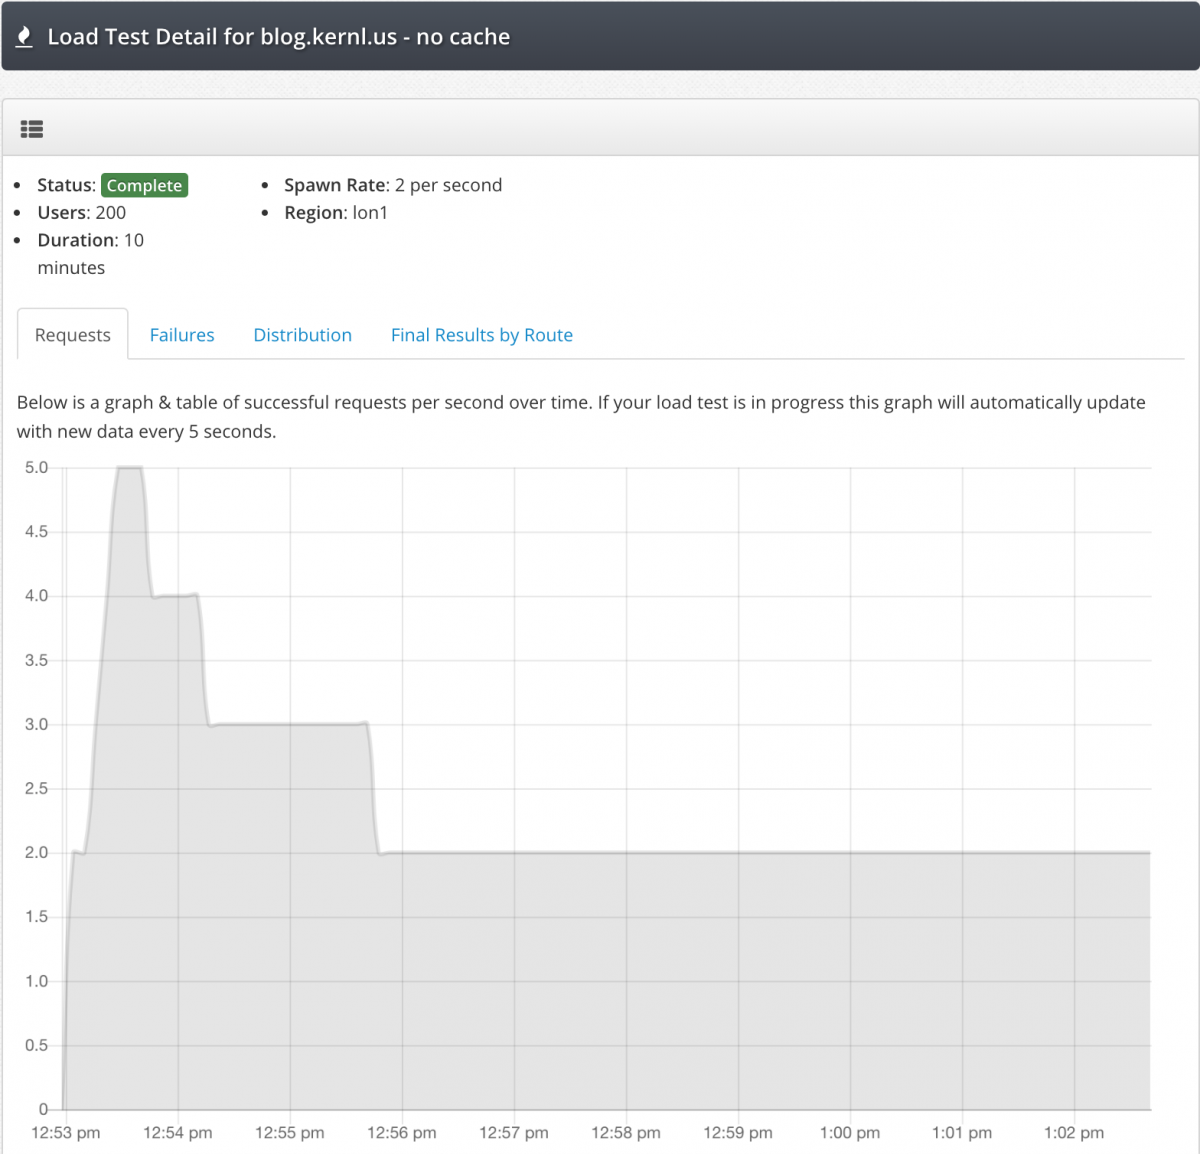Click the graph peak at 5.0 requests
The width and height of the screenshot is (1200, 1154).
[x=129, y=468]
